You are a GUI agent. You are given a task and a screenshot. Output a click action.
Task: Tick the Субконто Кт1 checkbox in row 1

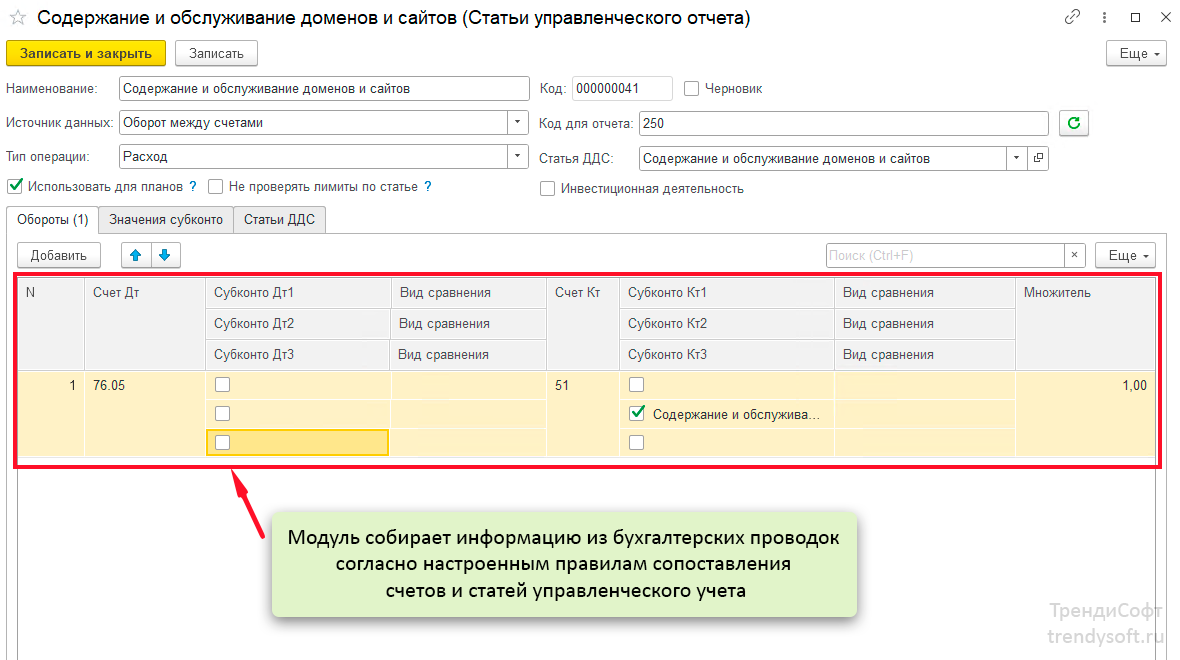point(637,385)
